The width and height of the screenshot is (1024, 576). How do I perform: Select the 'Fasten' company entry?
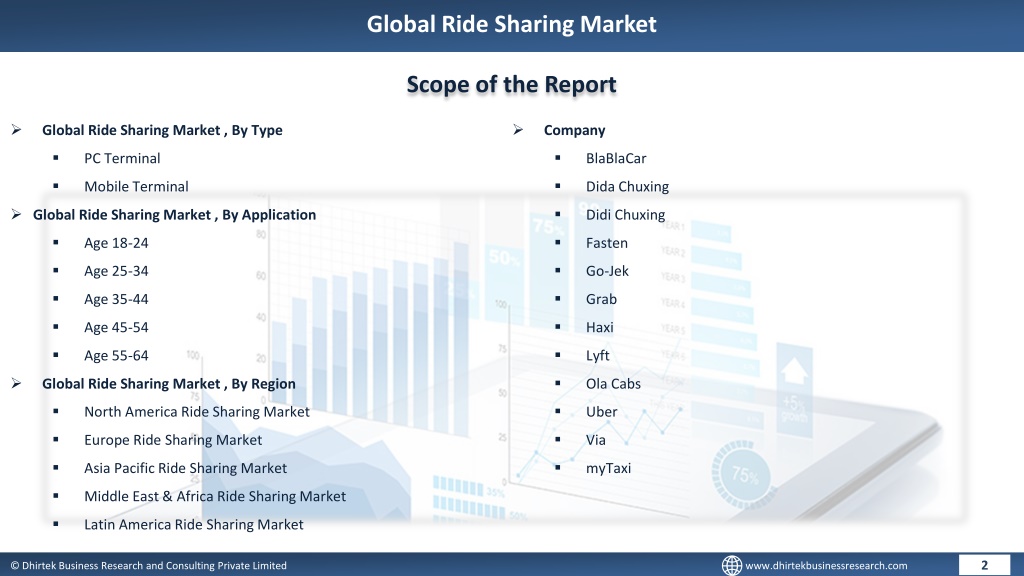click(x=607, y=243)
